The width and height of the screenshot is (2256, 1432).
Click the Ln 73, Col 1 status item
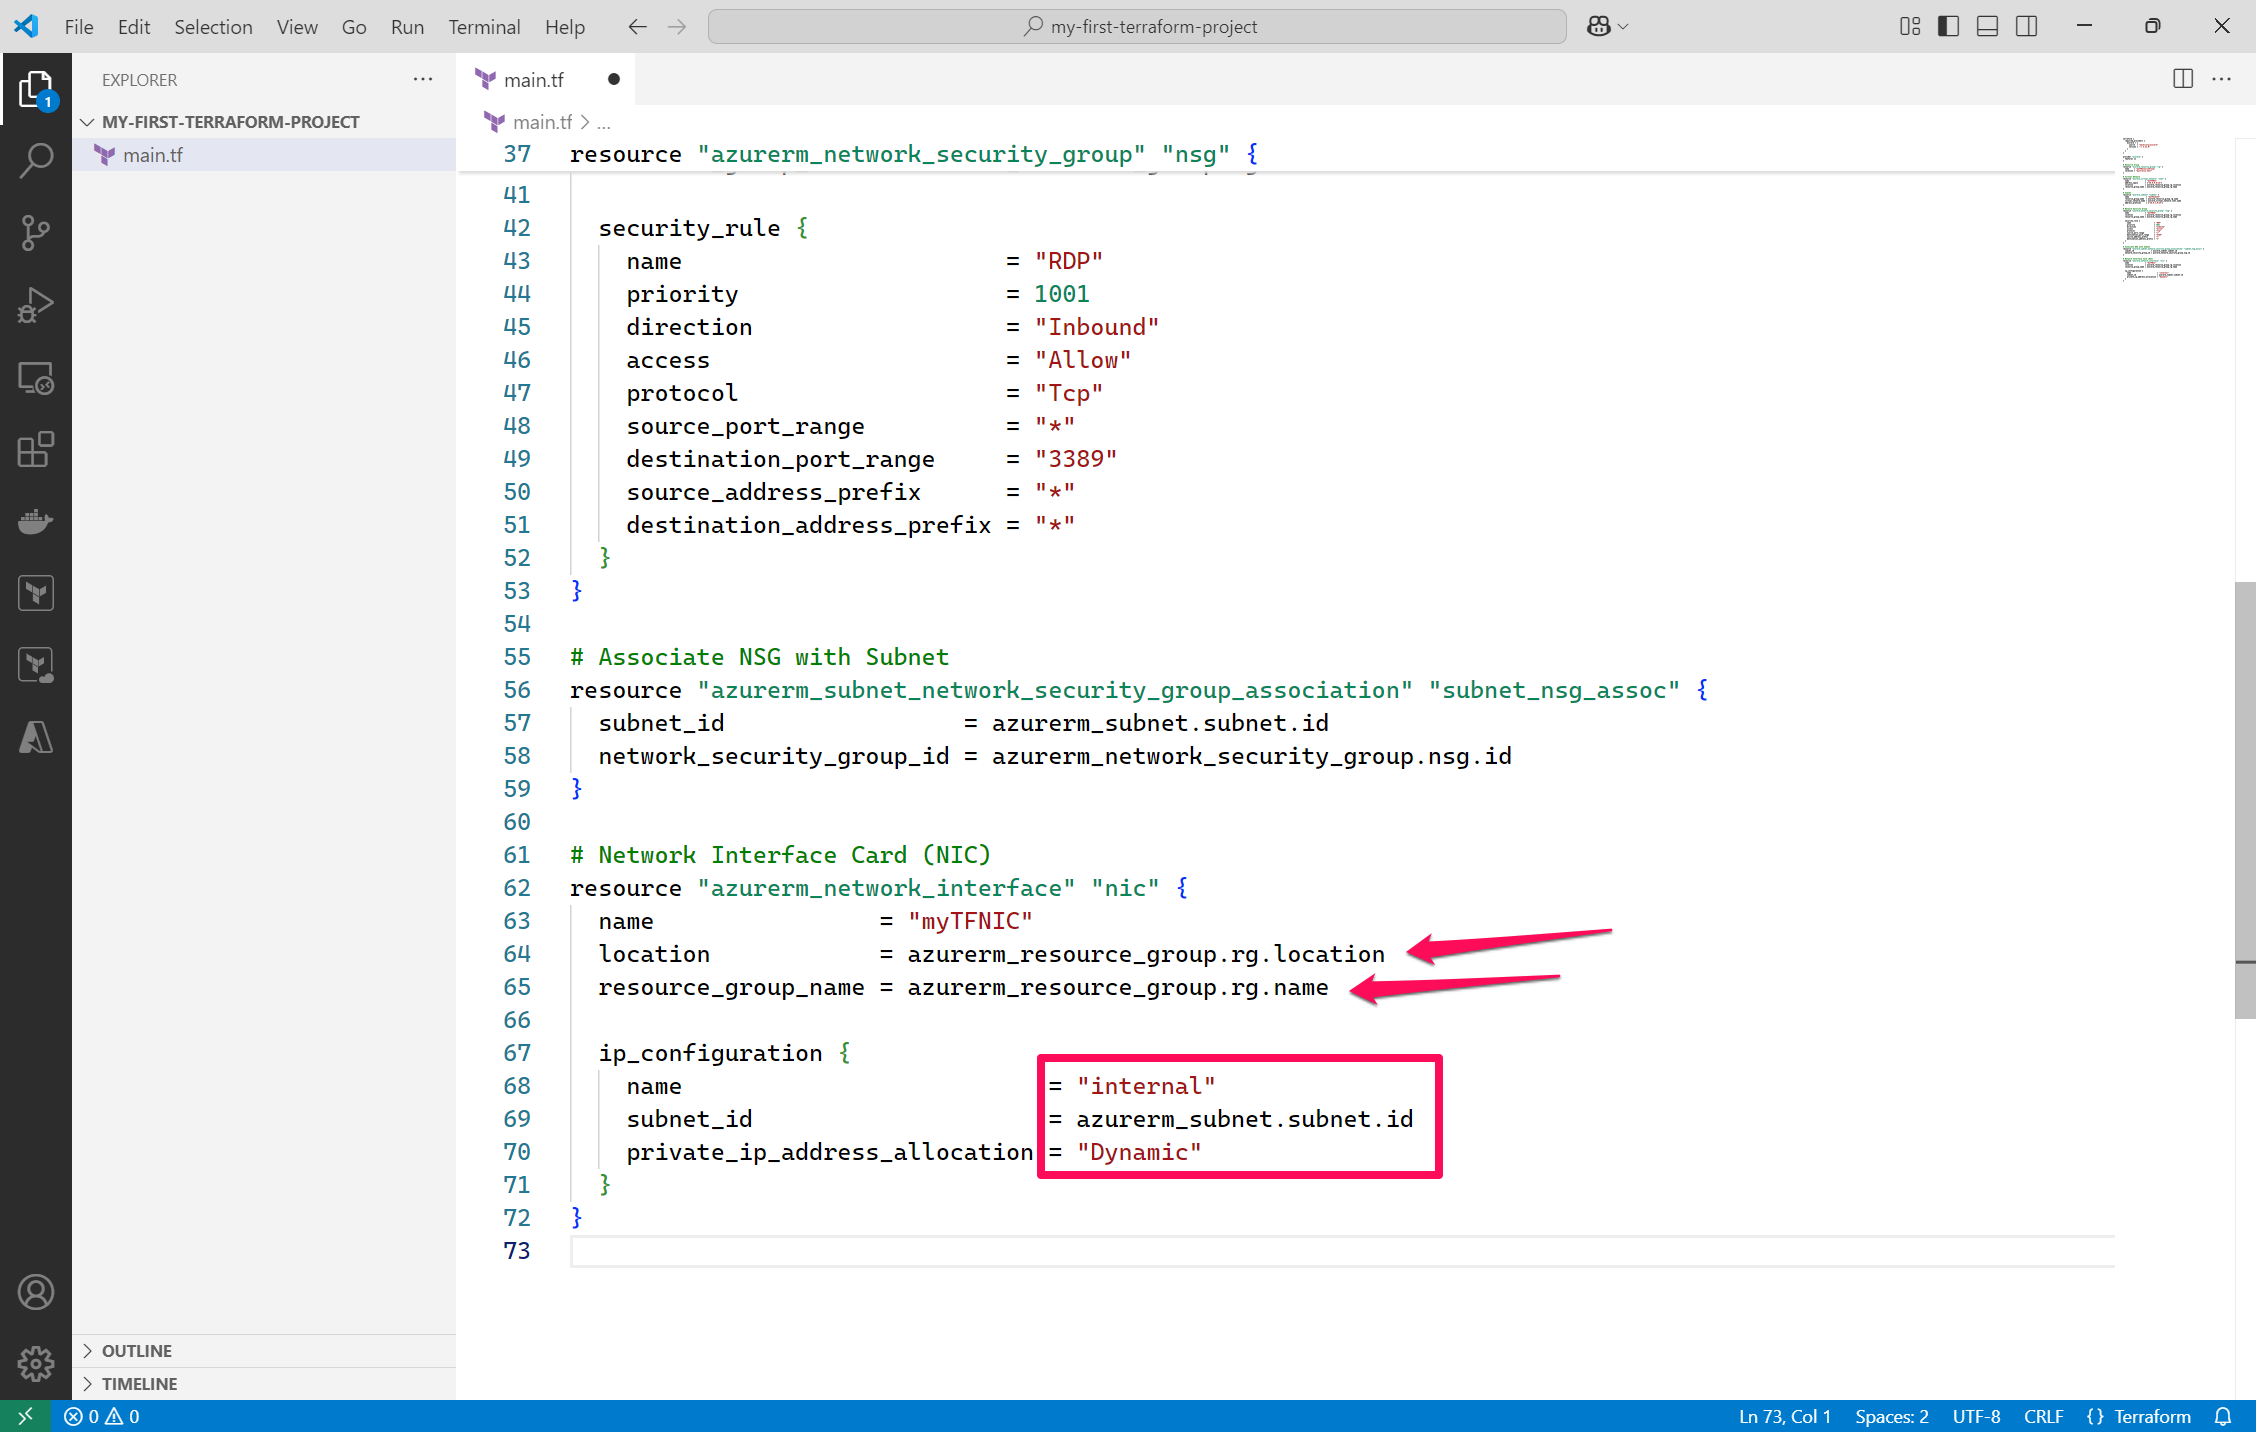[x=1785, y=1416]
